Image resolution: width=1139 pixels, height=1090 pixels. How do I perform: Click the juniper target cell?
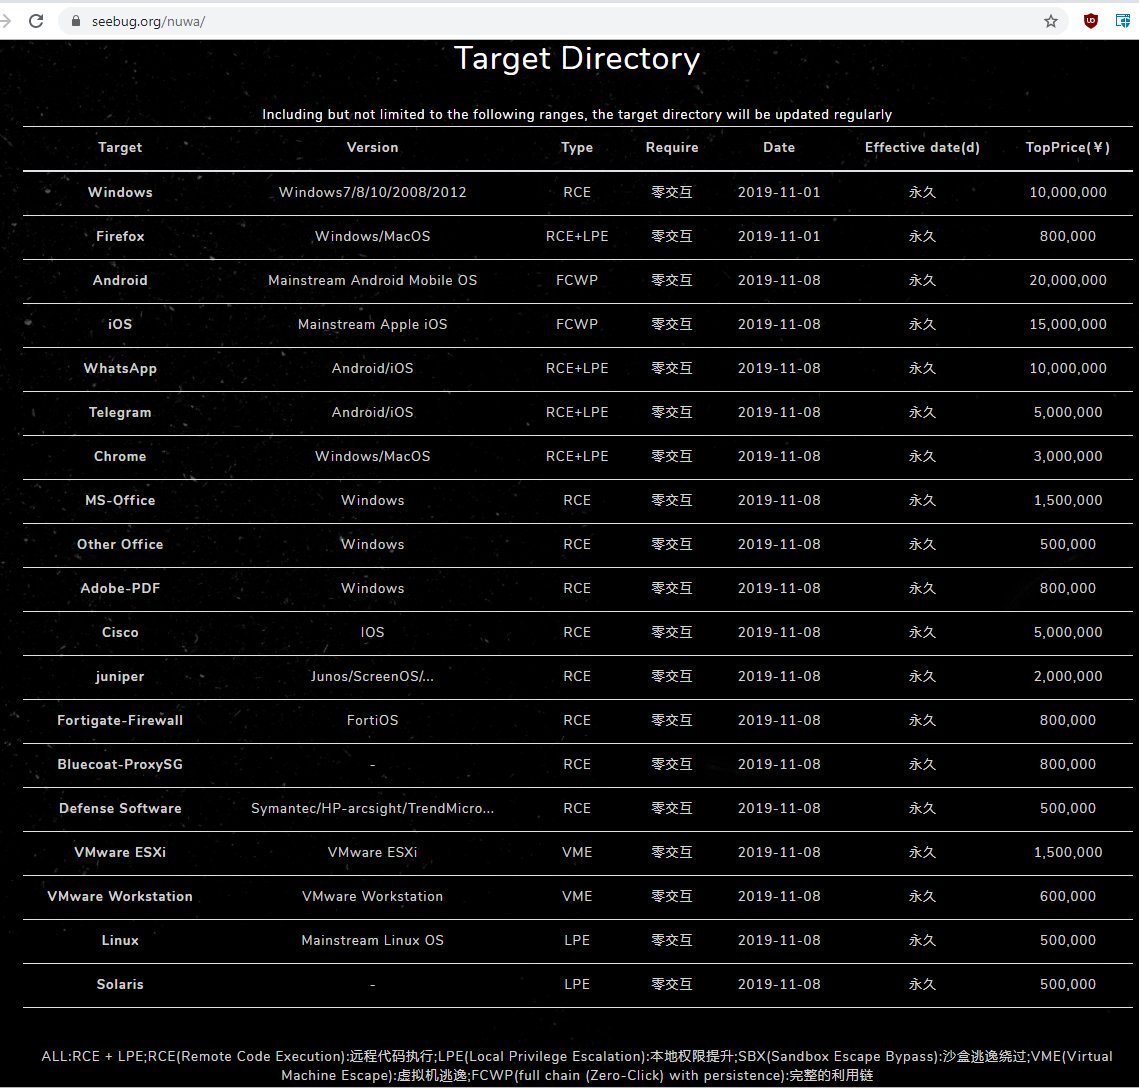pos(120,677)
